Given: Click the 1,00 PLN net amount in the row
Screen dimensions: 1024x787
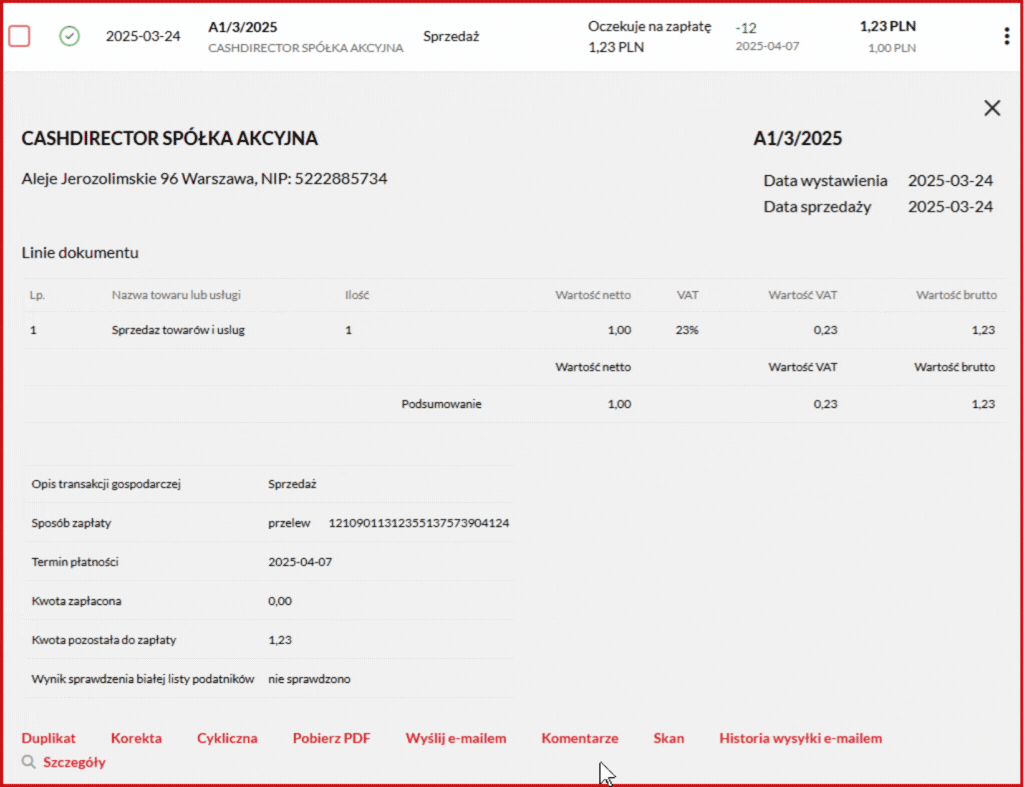Looking at the screenshot, I should point(891,48).
